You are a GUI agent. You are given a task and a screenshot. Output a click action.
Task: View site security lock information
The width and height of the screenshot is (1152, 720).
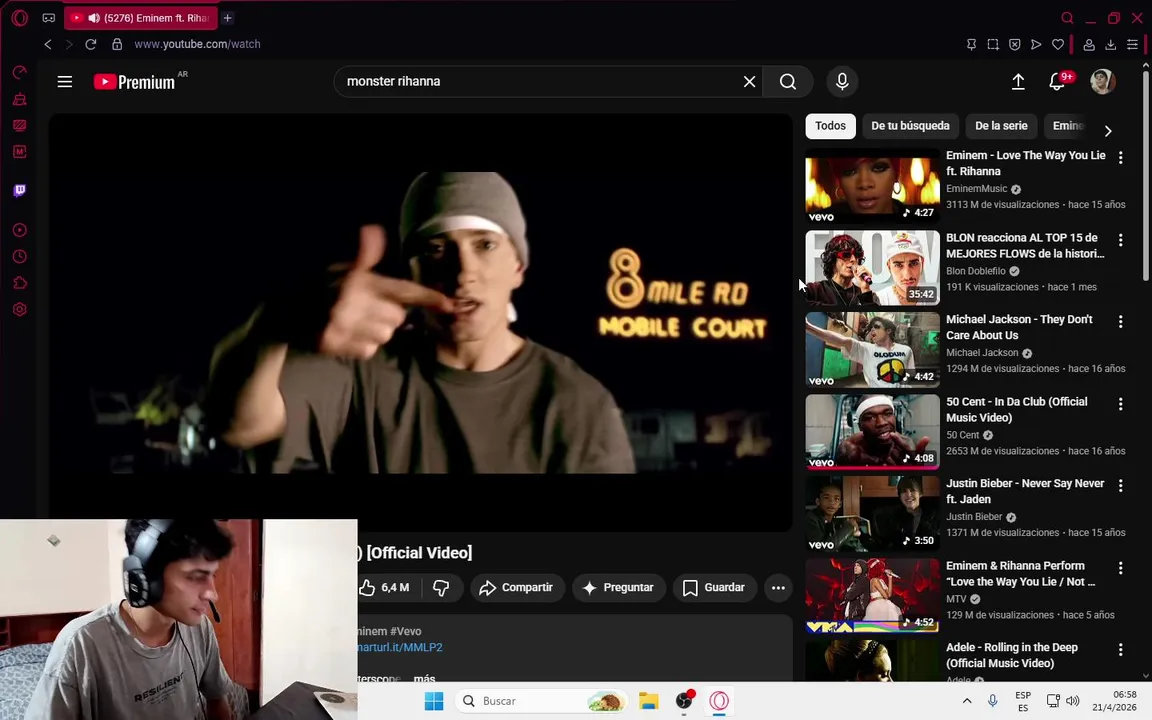[x=117, y=44]
